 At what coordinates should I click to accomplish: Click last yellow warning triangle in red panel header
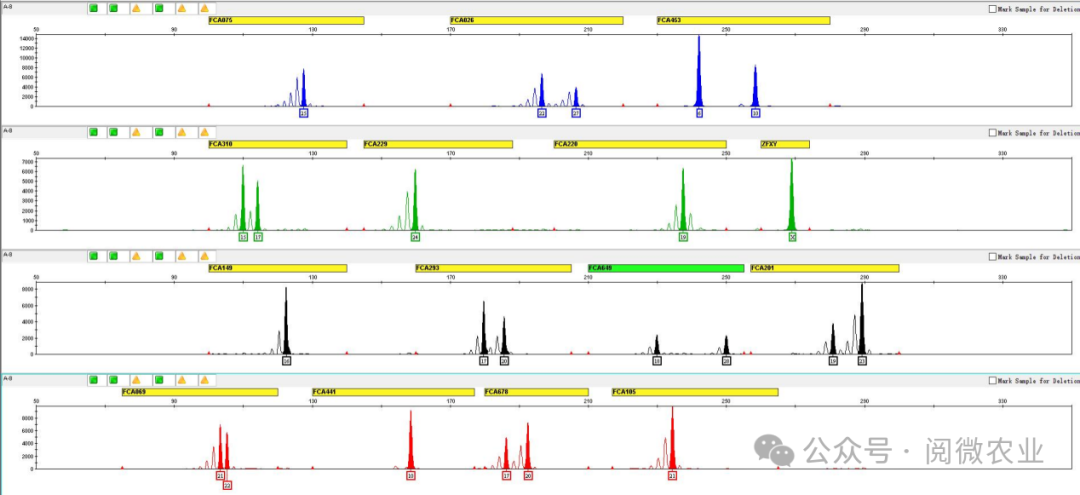coord(204,380)
